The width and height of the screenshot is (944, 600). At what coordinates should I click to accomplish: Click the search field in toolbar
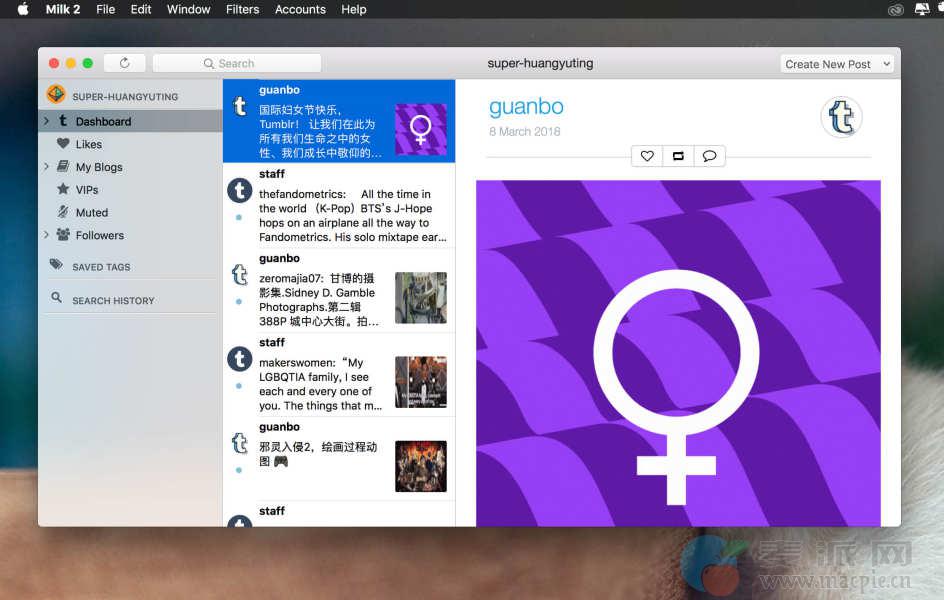pos(237,63)
